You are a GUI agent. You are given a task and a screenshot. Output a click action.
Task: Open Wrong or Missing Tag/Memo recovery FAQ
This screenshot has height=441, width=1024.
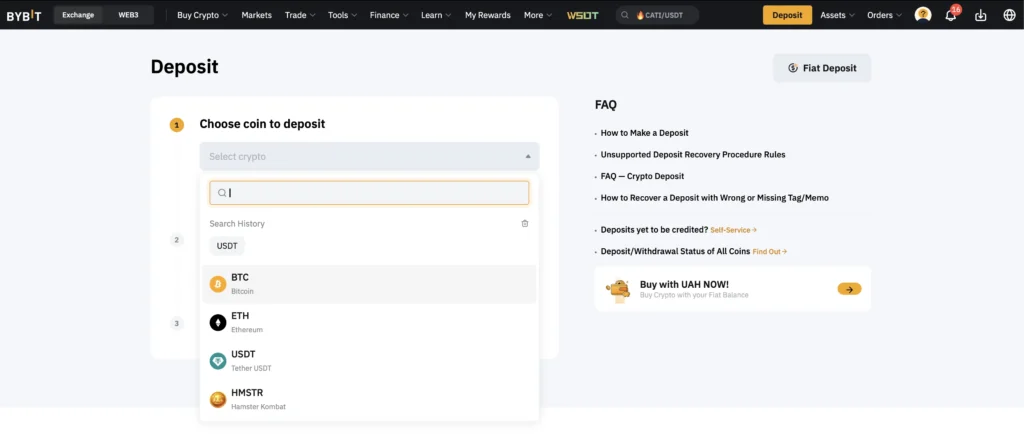(714, 197)
